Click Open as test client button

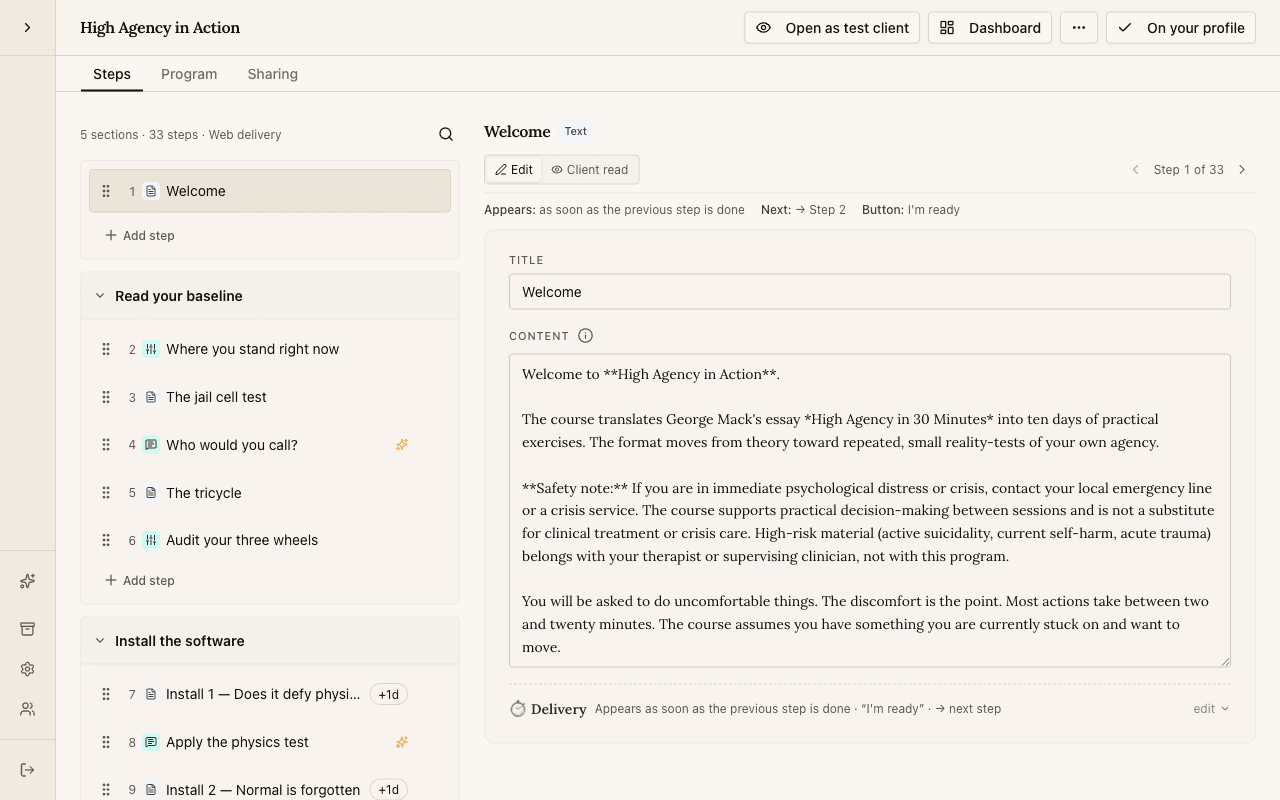coord(832,28)
